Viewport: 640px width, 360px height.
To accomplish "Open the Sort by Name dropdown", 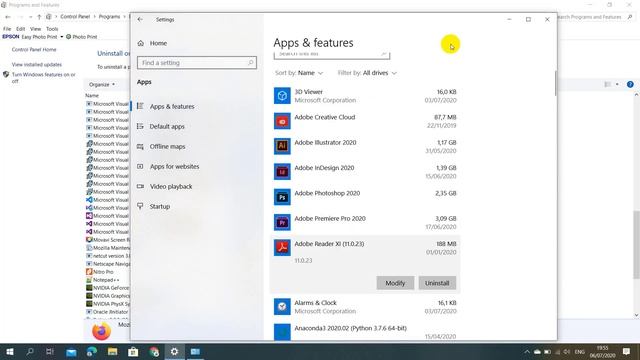I will pos(299,73).
